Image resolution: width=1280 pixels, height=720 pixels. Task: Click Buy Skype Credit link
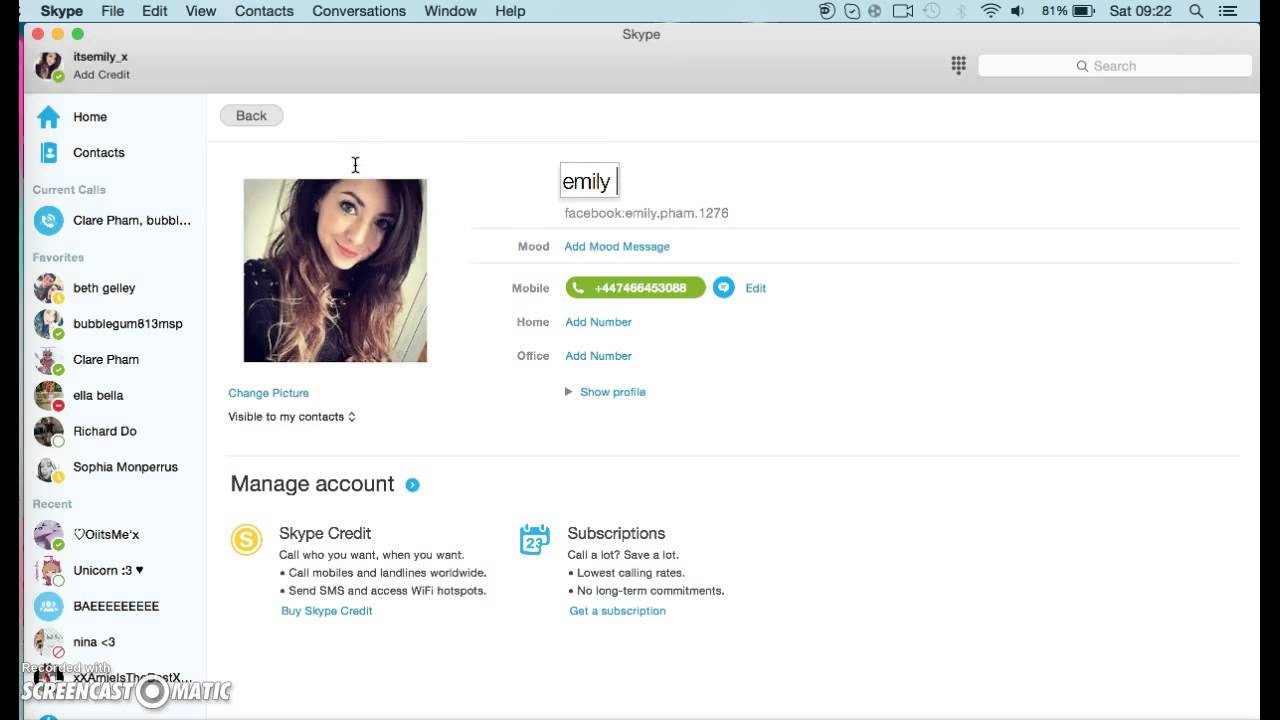point(326,611)
